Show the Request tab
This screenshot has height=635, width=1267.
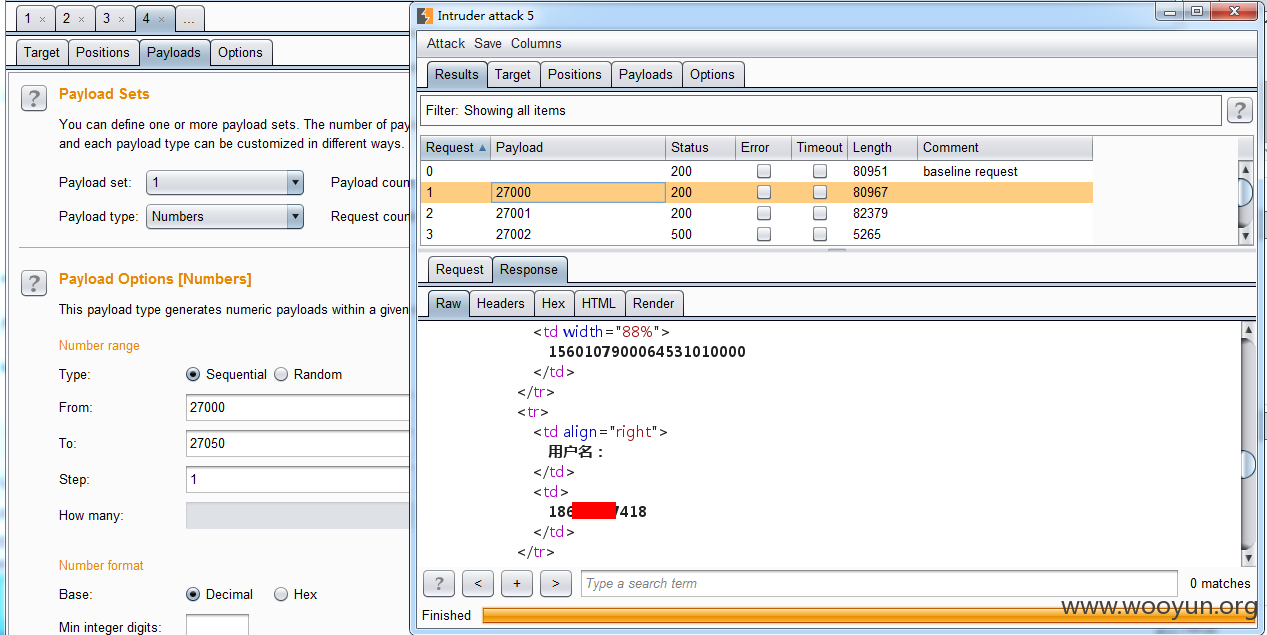click(460, 269)
